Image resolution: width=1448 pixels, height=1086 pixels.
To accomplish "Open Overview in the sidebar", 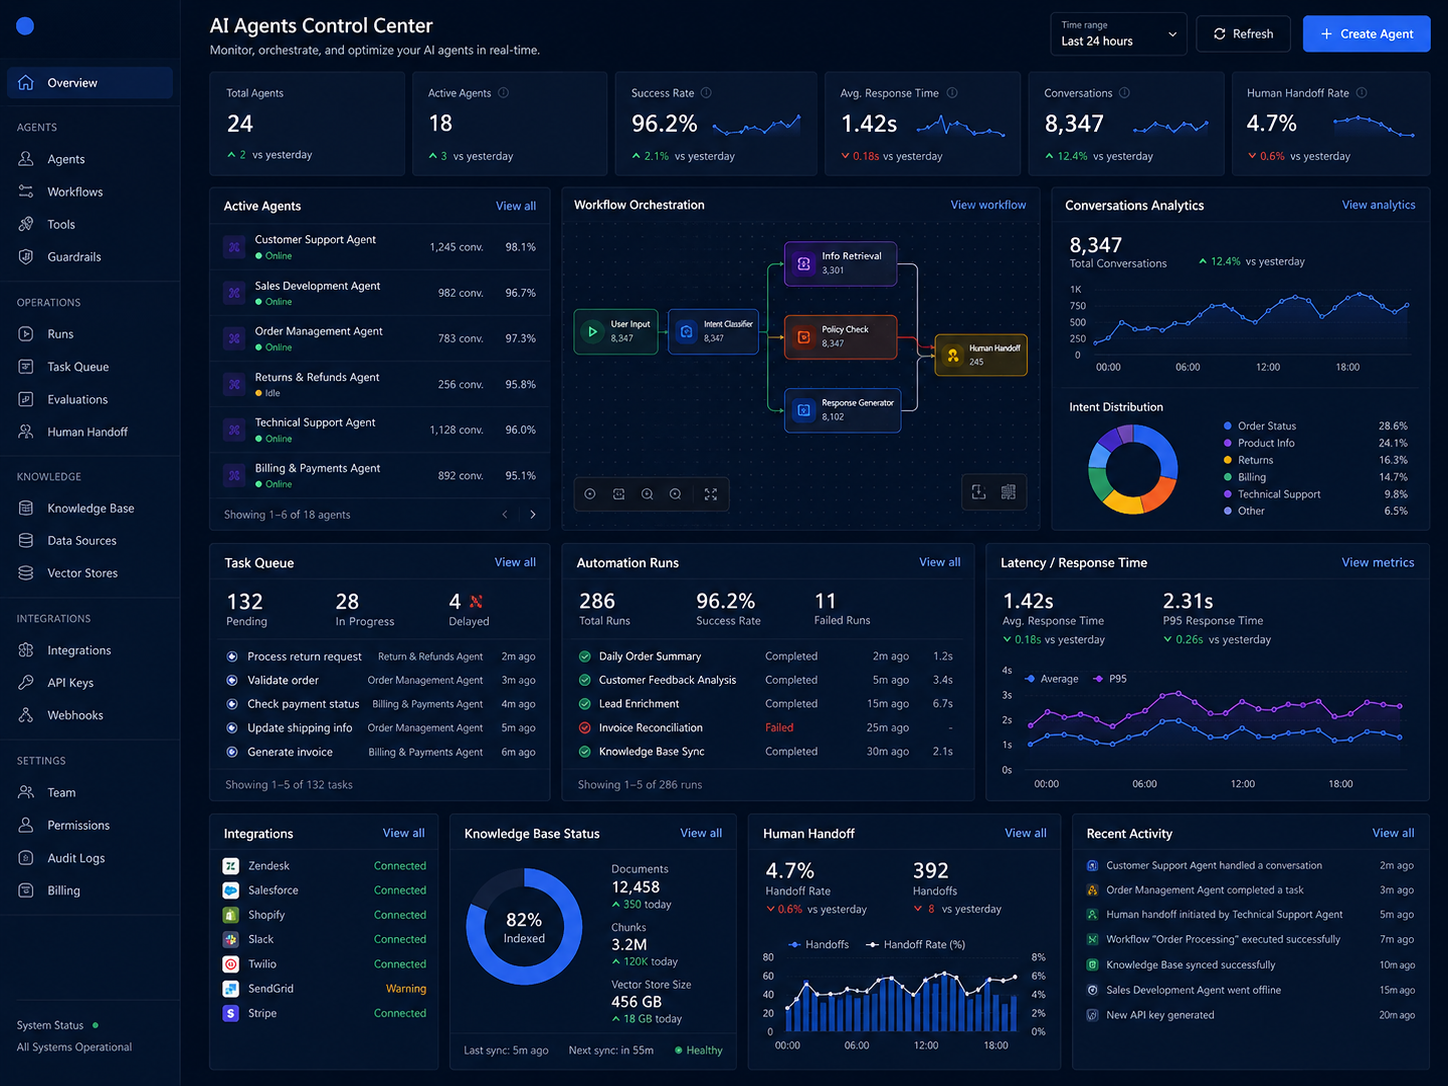I will click(90, 83).
